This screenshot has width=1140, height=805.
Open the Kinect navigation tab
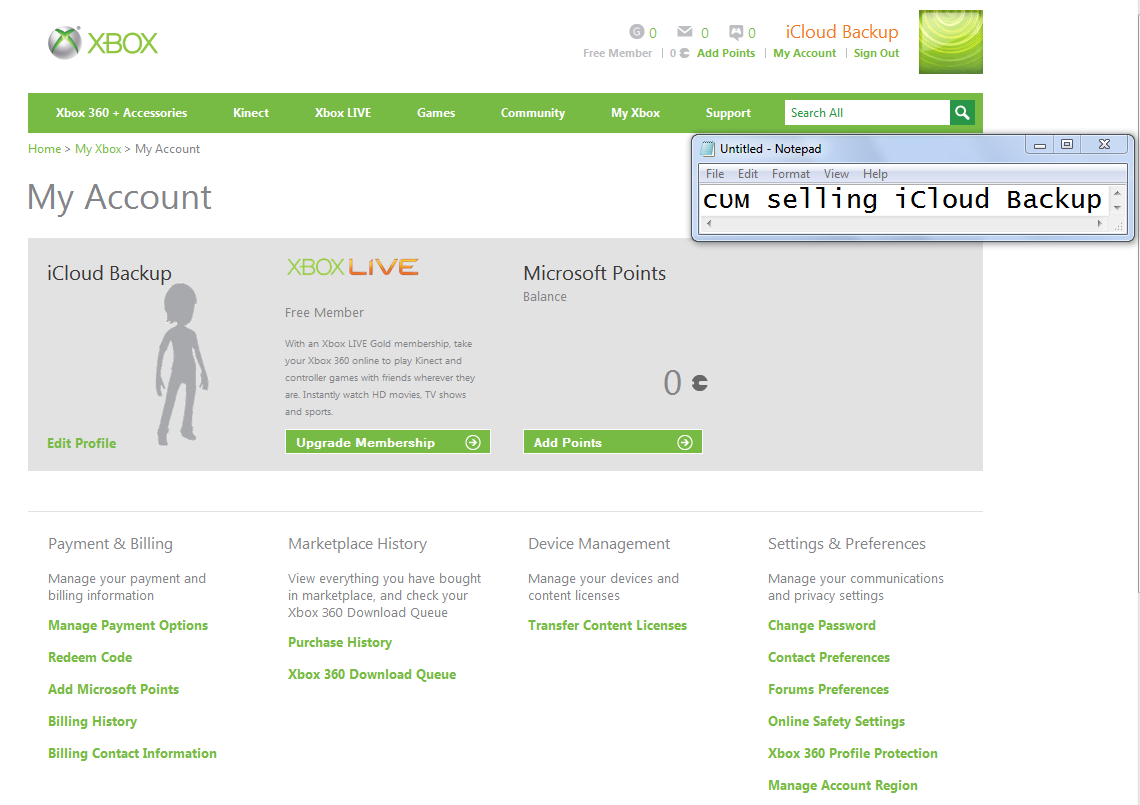tap(251, 113)
